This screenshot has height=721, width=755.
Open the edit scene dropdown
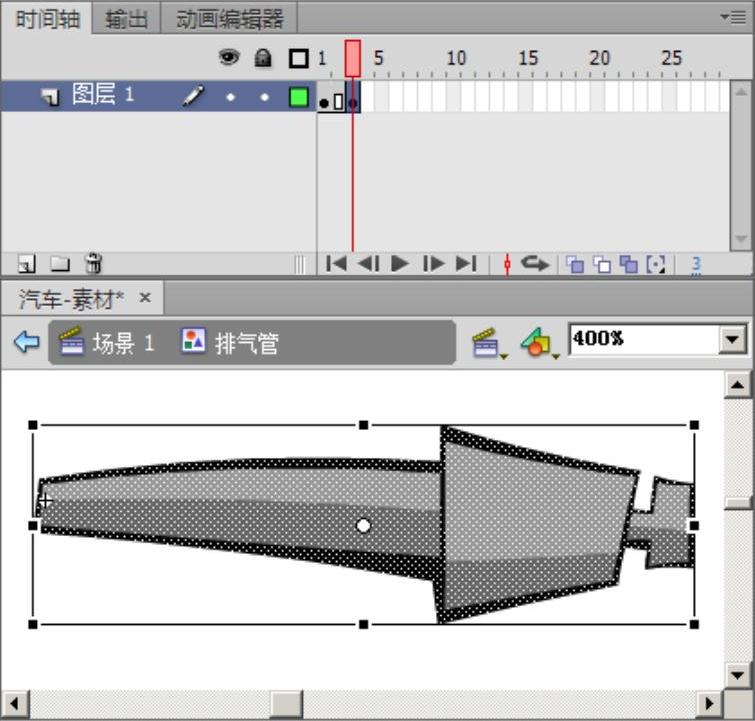pos(490,343)
